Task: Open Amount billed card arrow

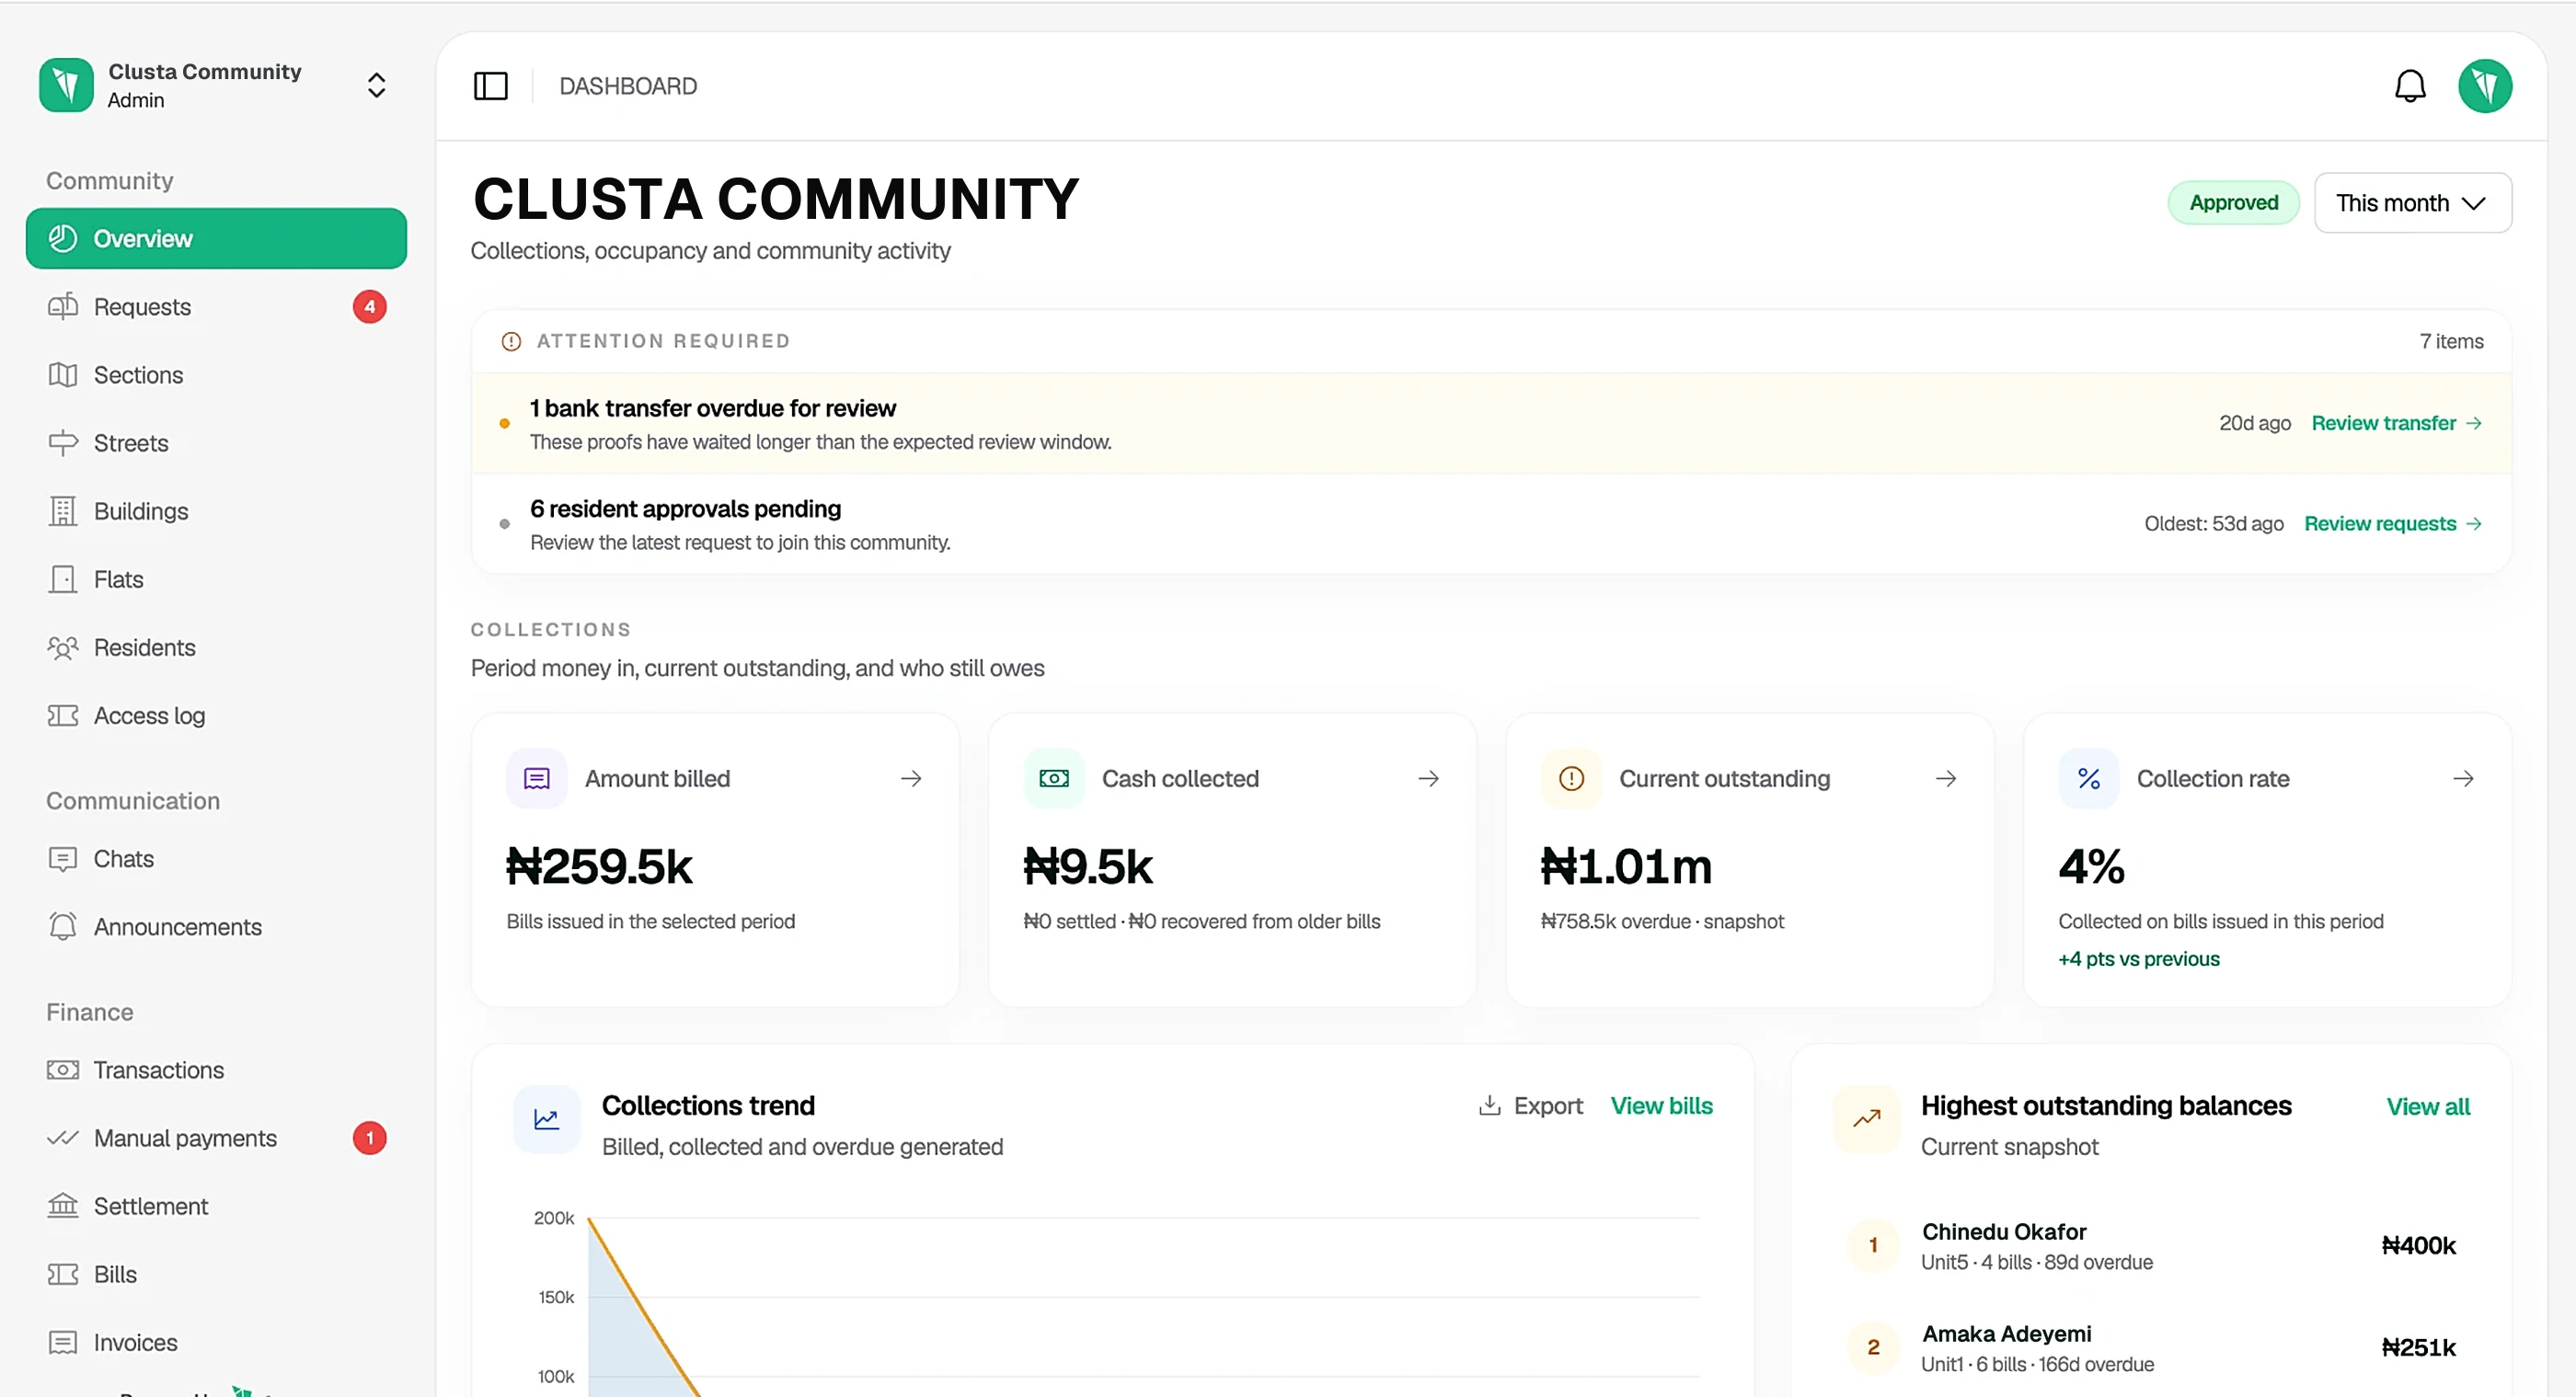Action: click(x=911, y=779)
